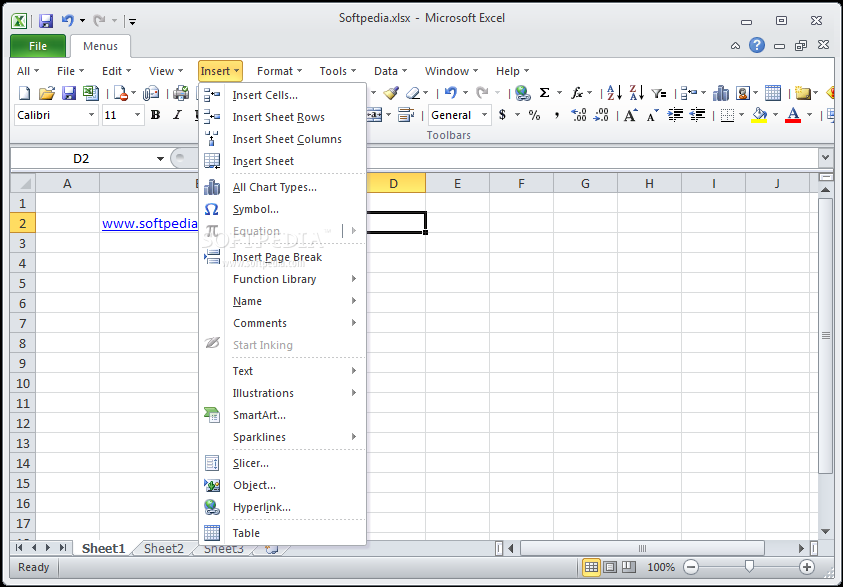Open the General number format dropdown
The width and height of the screenshot is (843, 587).
click(x=484, y=115)
